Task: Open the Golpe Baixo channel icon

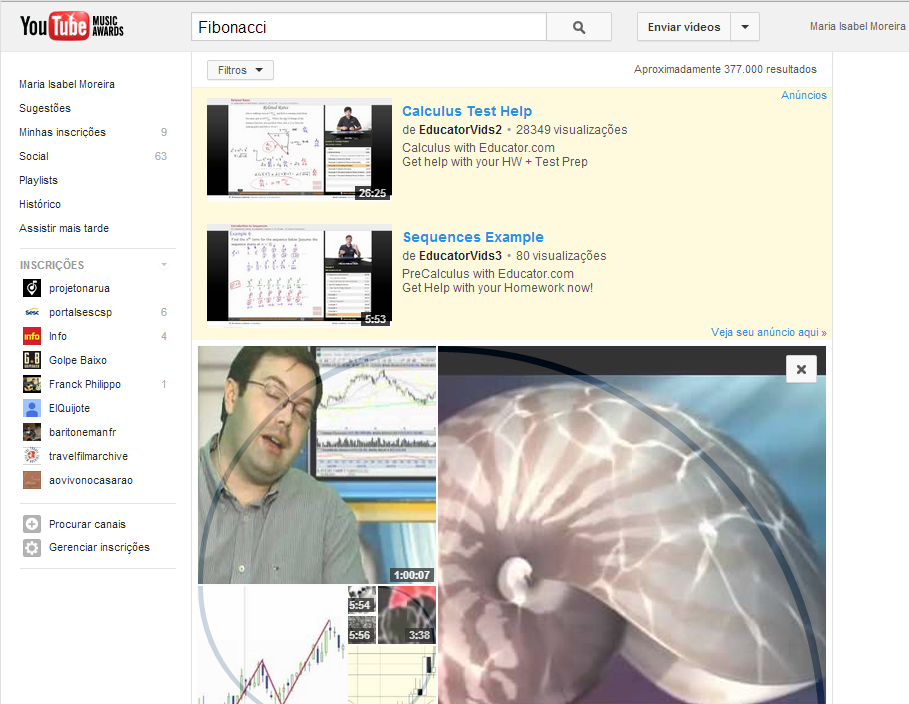Action: [32, 360]
